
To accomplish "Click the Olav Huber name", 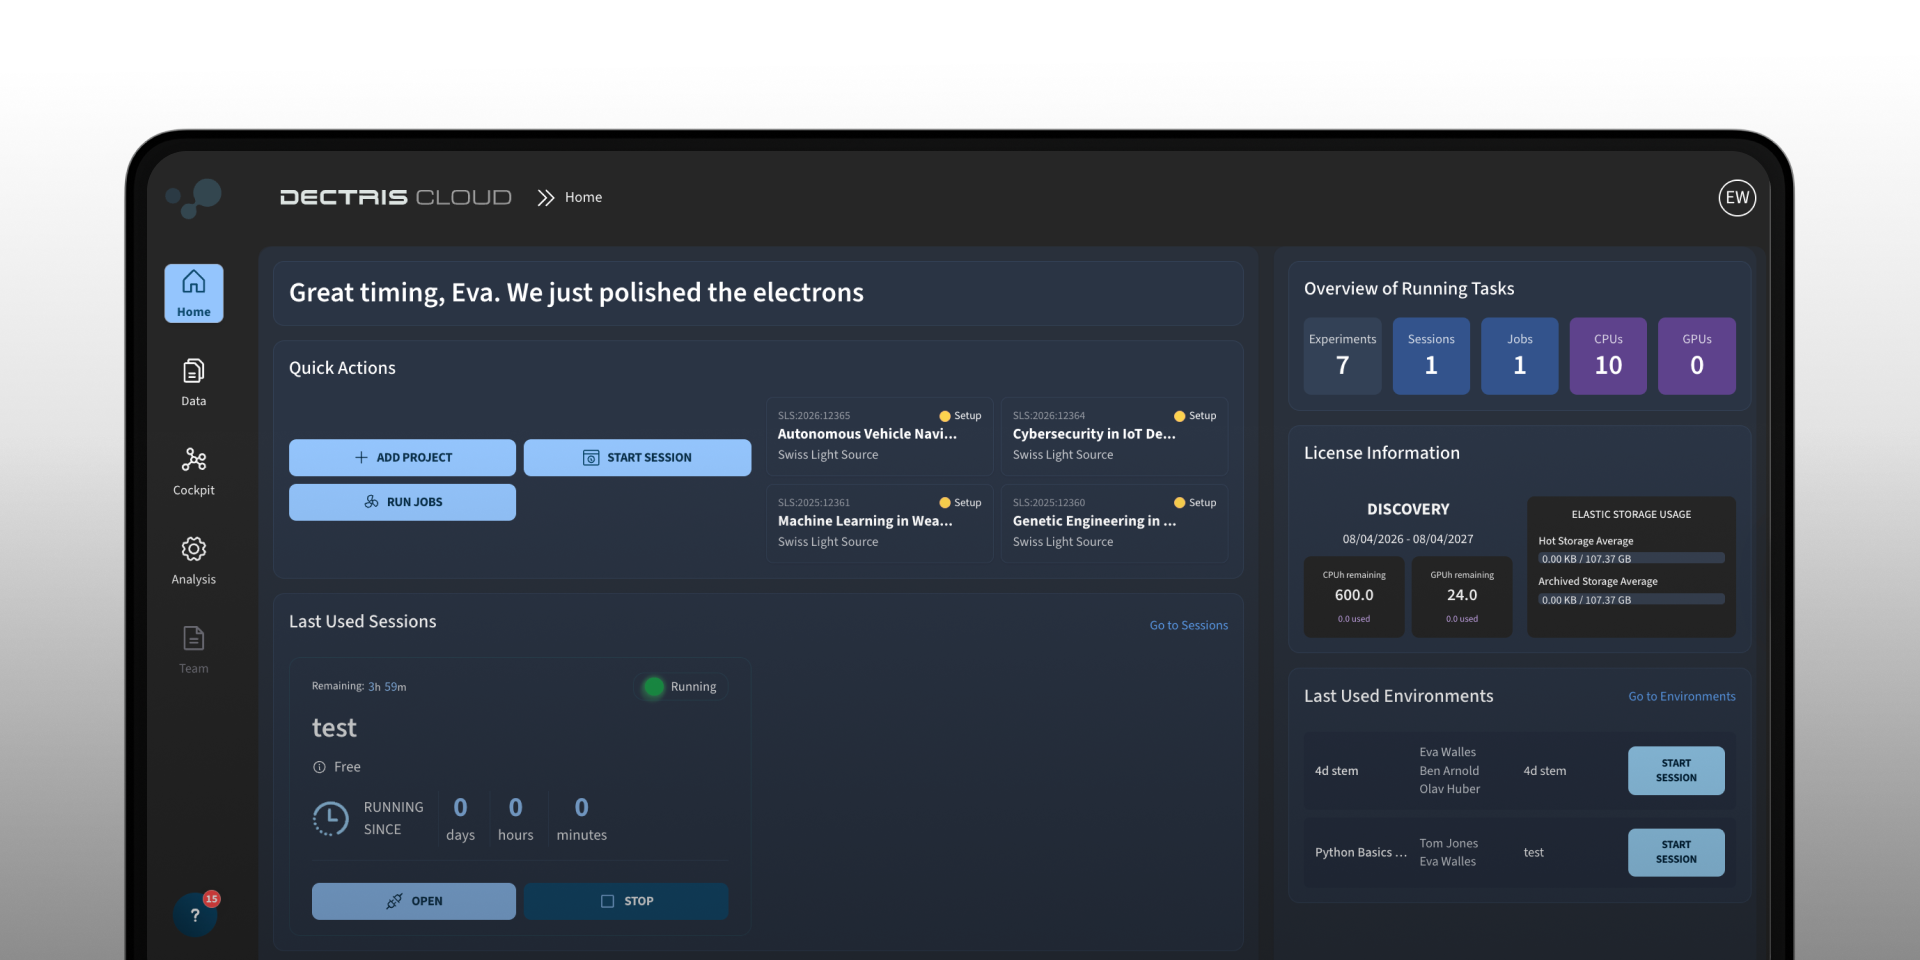I will [x=1449, y=789].
